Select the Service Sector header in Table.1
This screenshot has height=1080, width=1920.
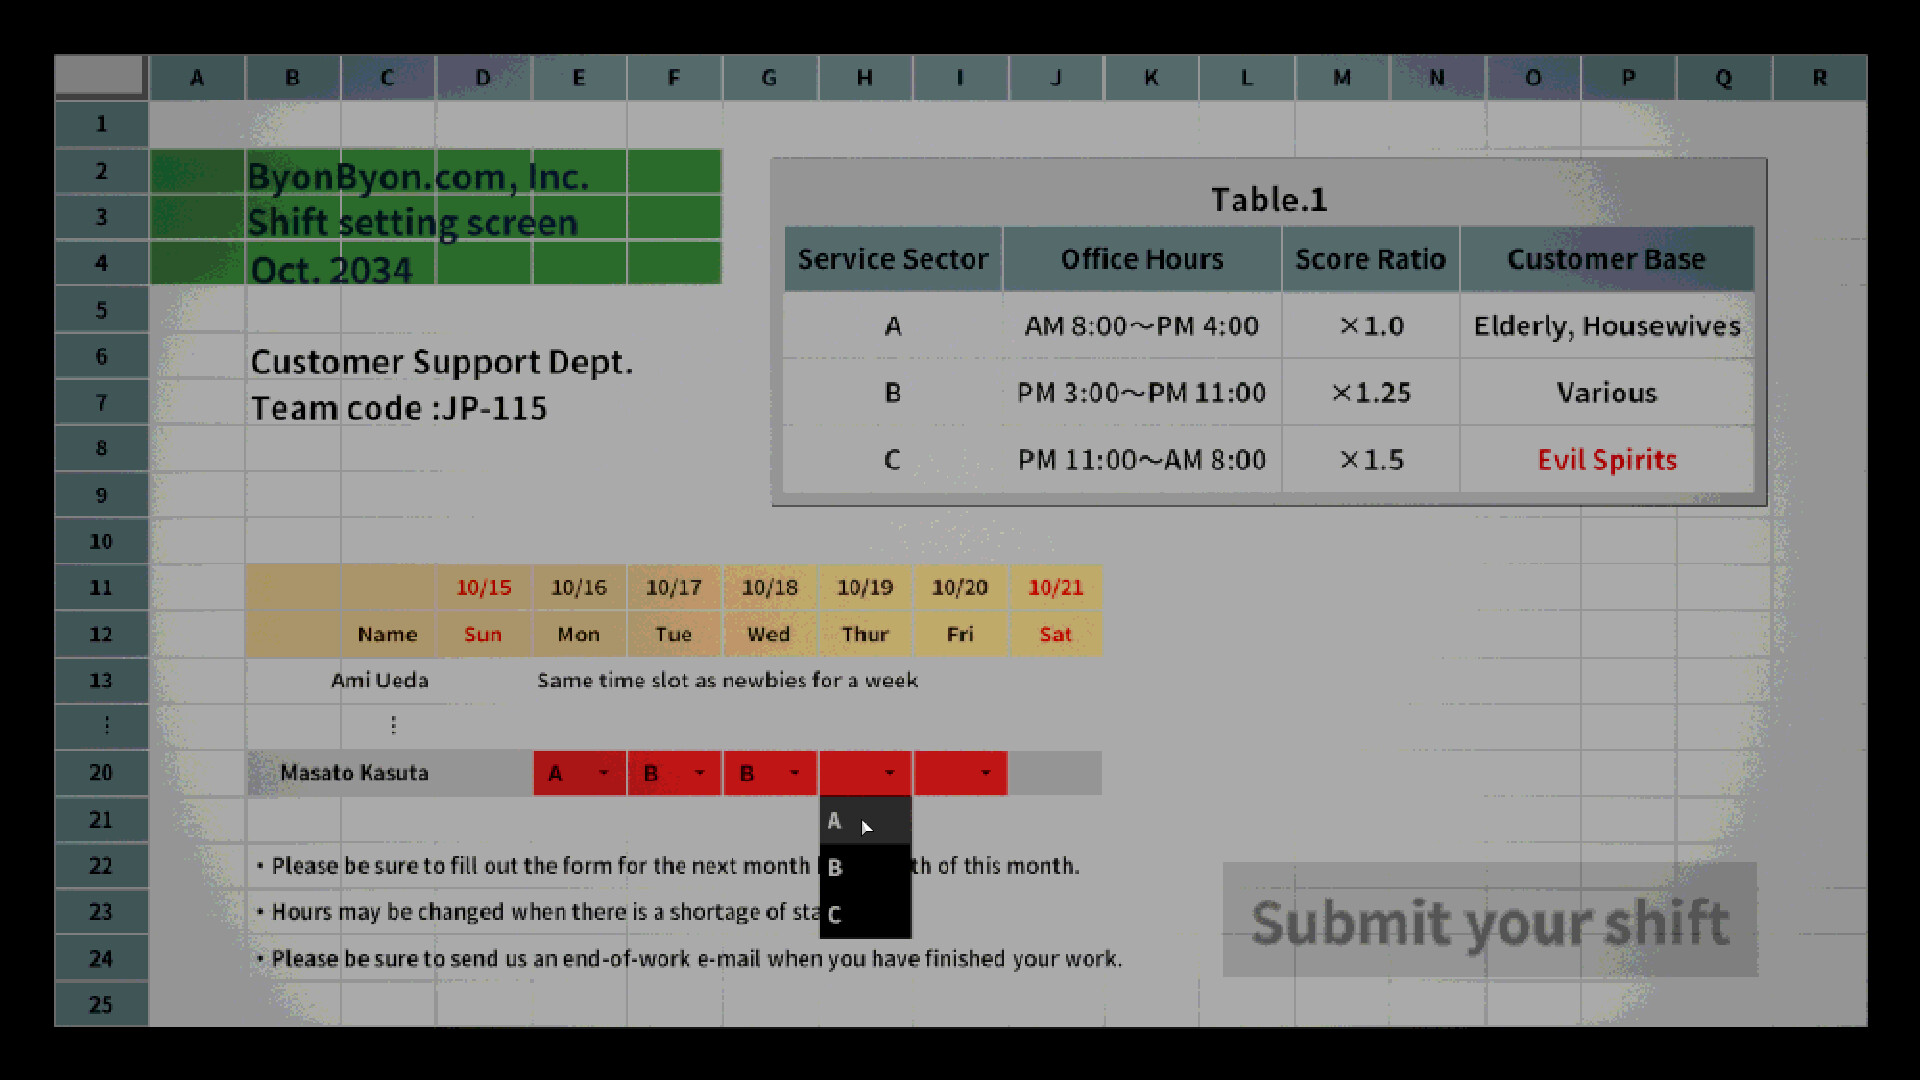pos(893,258)
